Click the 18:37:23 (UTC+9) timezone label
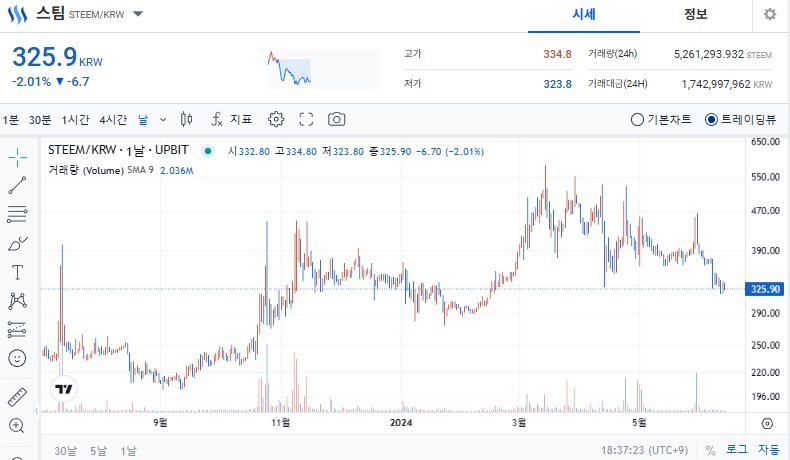Viewport: 790px width, 460px height. pos(644,450)
